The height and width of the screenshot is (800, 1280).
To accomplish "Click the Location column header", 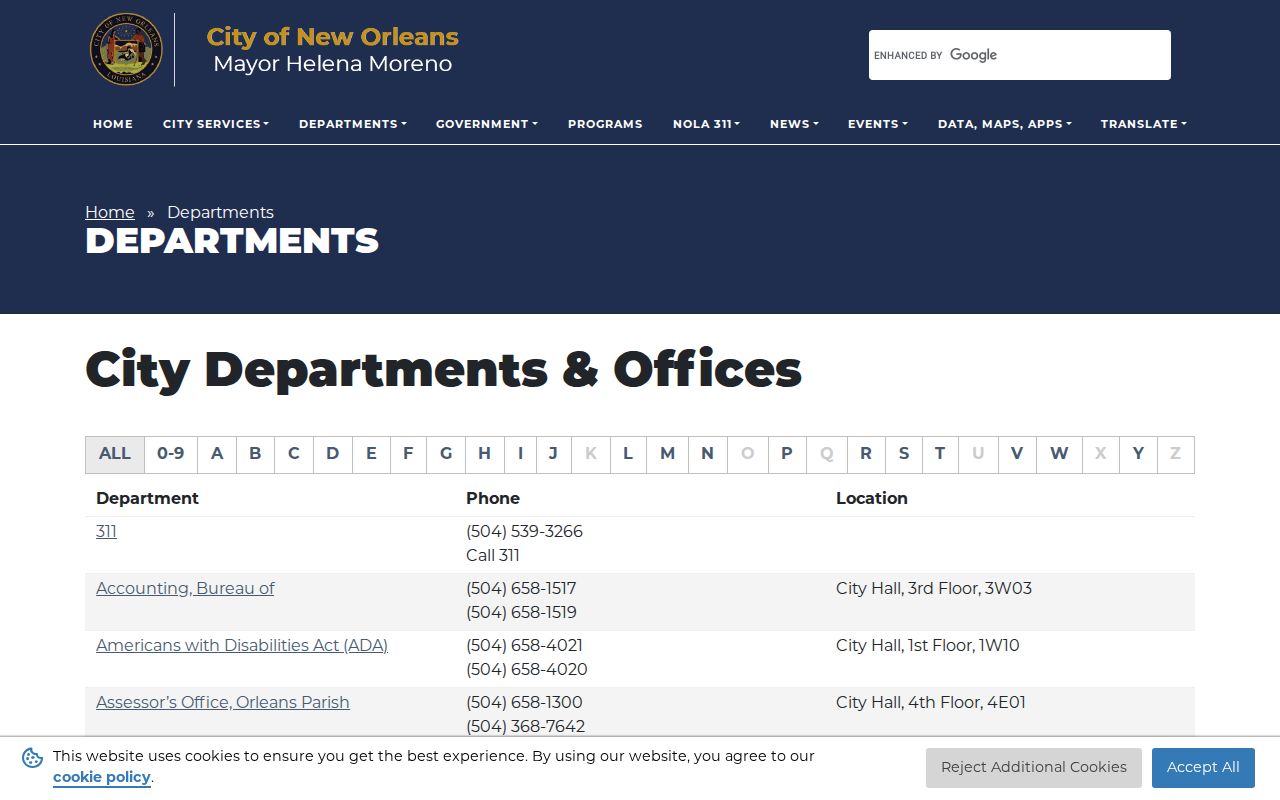I will point(872,498).
